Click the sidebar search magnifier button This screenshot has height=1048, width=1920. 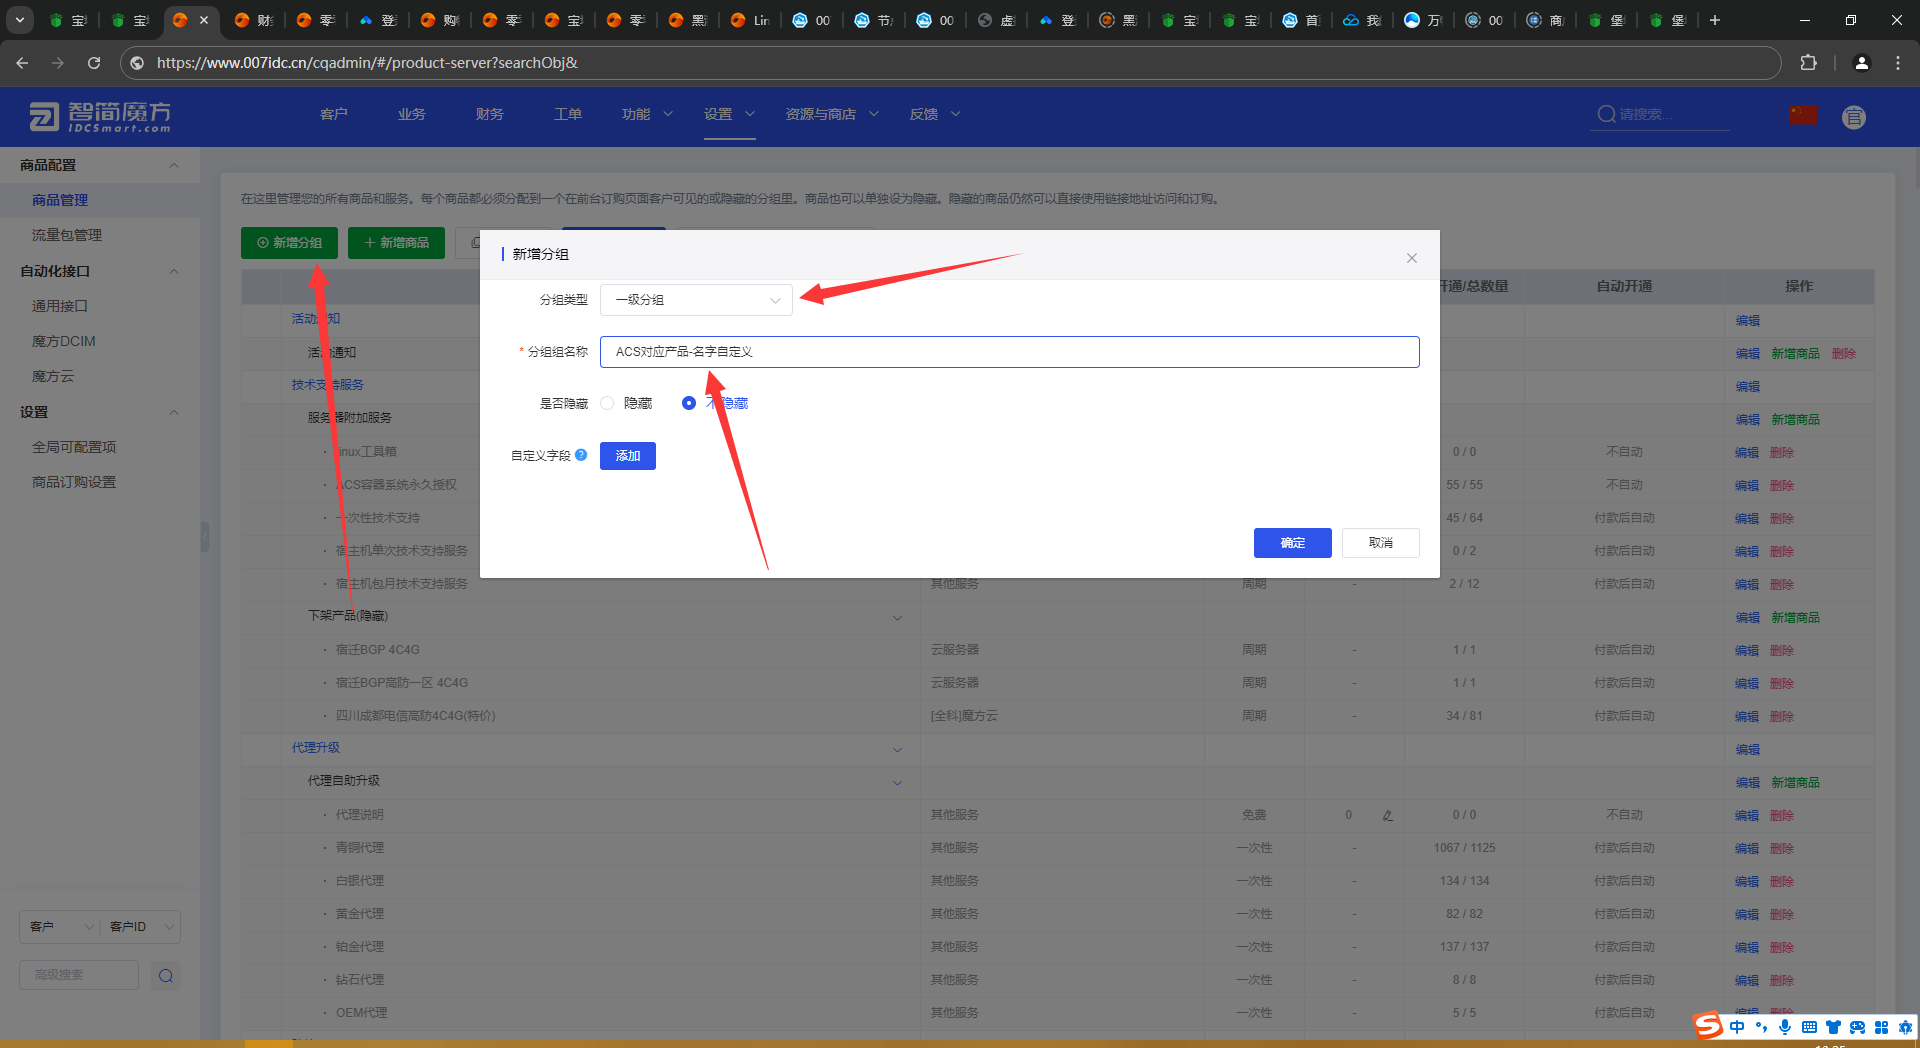pyautogui.click(x=166, y=976)
